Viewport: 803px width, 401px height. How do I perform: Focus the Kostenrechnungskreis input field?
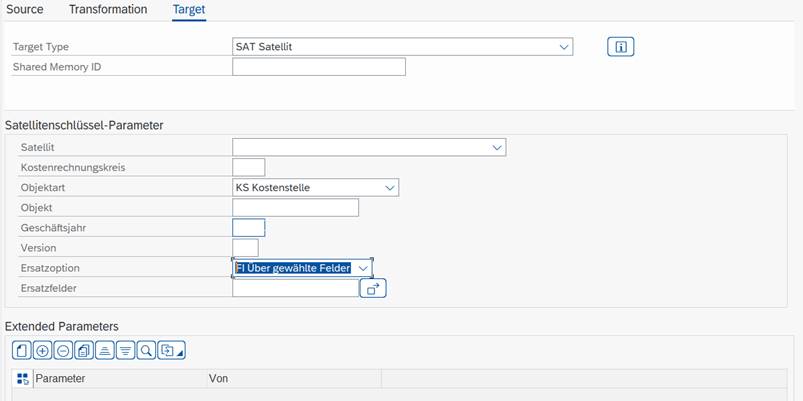click(x=249, y=167)
